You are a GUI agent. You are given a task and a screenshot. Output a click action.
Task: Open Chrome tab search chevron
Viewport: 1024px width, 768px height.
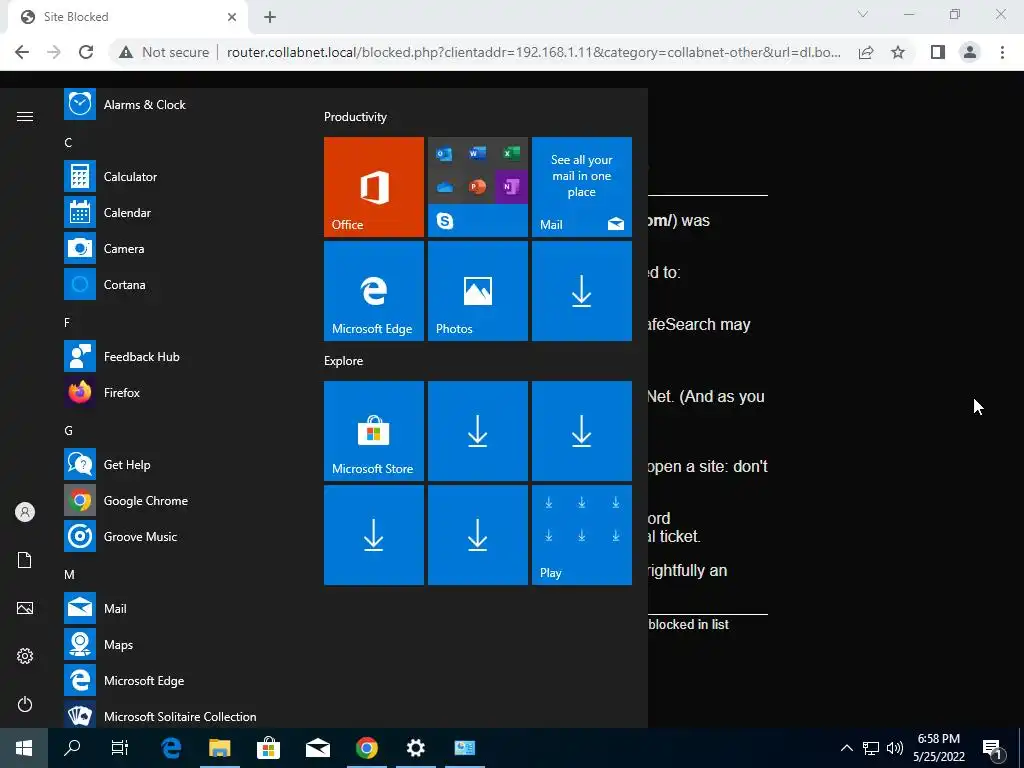click(x=863, y=14)
